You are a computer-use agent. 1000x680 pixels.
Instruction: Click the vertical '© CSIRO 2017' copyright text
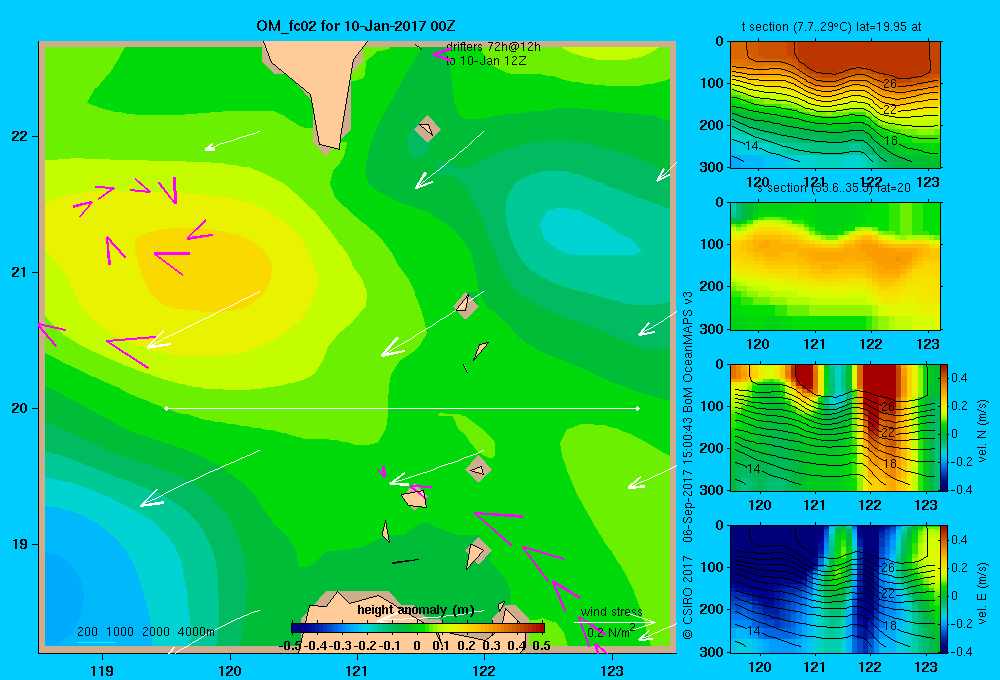pyautogui.click(x=688, y=597)
